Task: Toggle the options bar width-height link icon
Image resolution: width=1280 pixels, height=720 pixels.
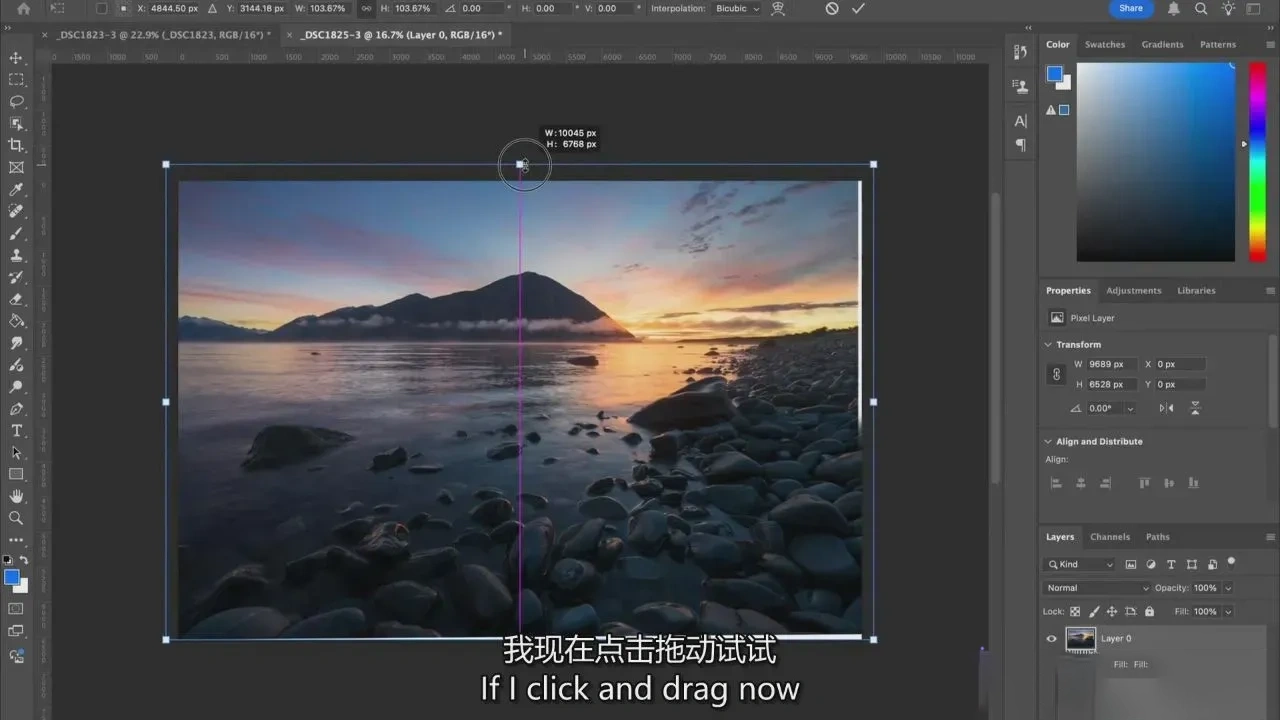Action: 367,8
